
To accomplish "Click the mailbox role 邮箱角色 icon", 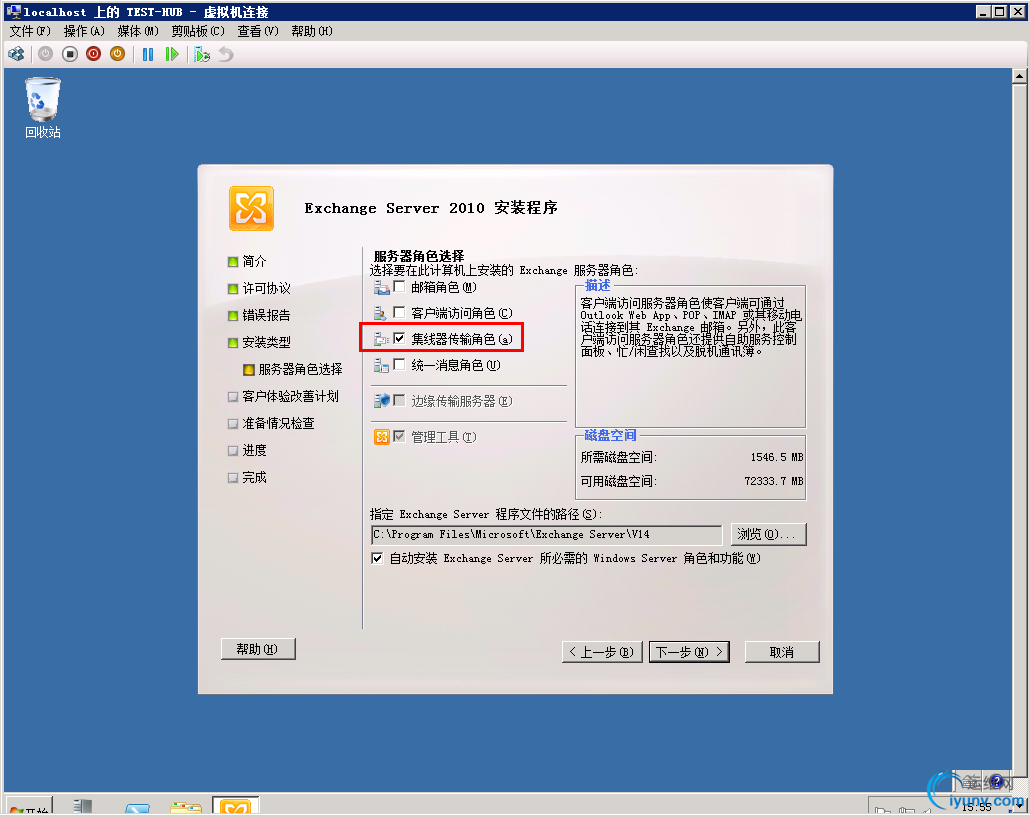I will pyautogui.click(x=381, y=287).
